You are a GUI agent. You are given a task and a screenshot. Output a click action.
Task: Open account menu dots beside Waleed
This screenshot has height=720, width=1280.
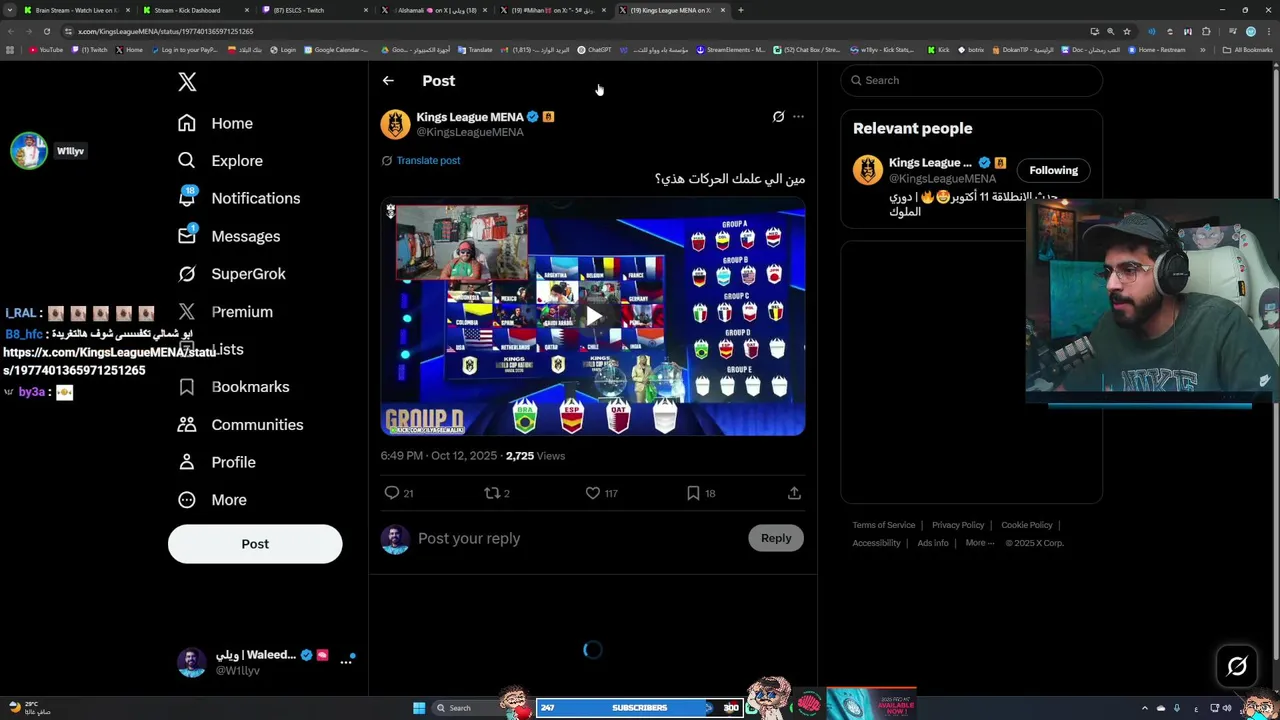pos(346,662)
